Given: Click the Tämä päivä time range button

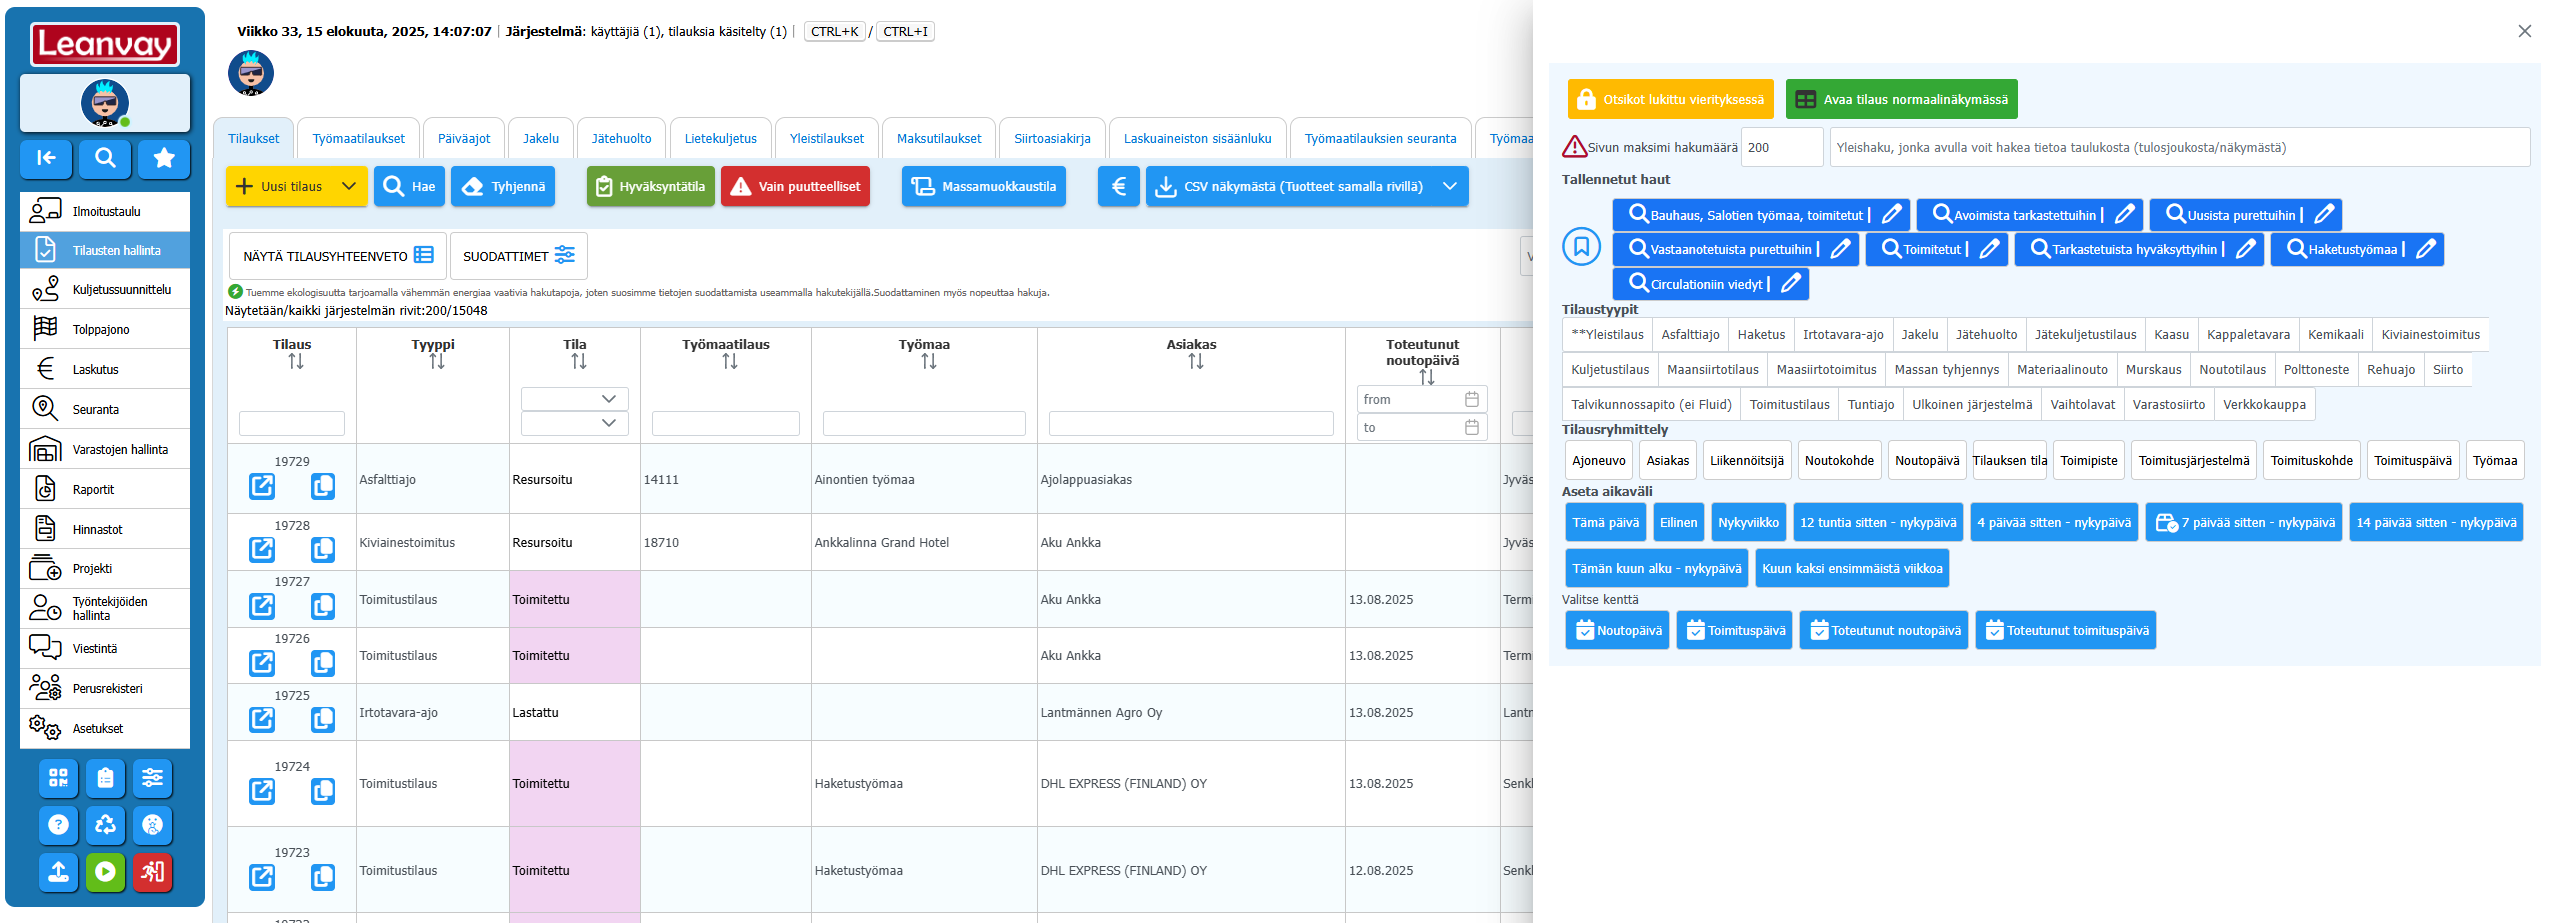Looking at the screenshot, I should (x=1605, y=523).
